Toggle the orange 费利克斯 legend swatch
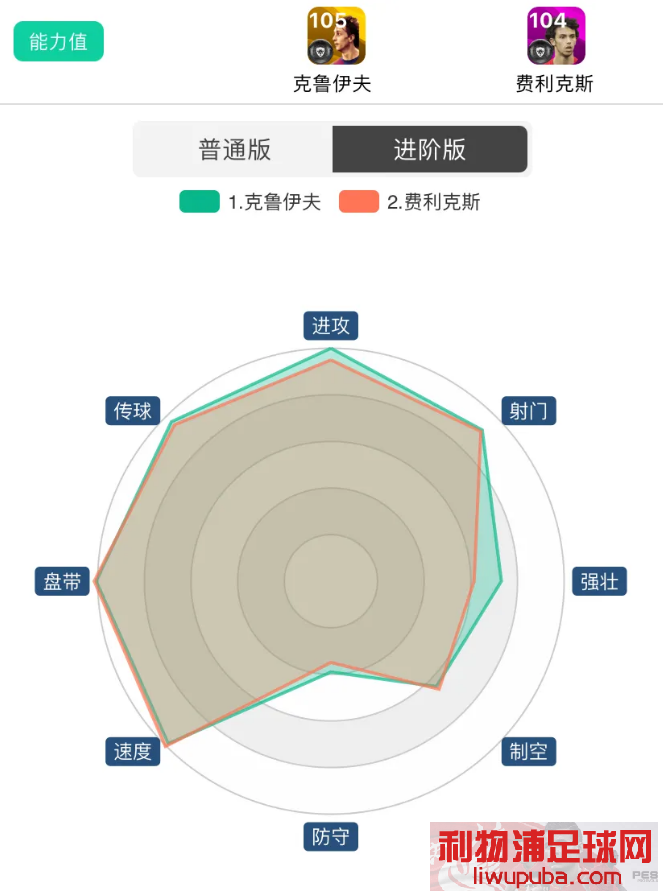The image size is (663, 896). (359, 202)
